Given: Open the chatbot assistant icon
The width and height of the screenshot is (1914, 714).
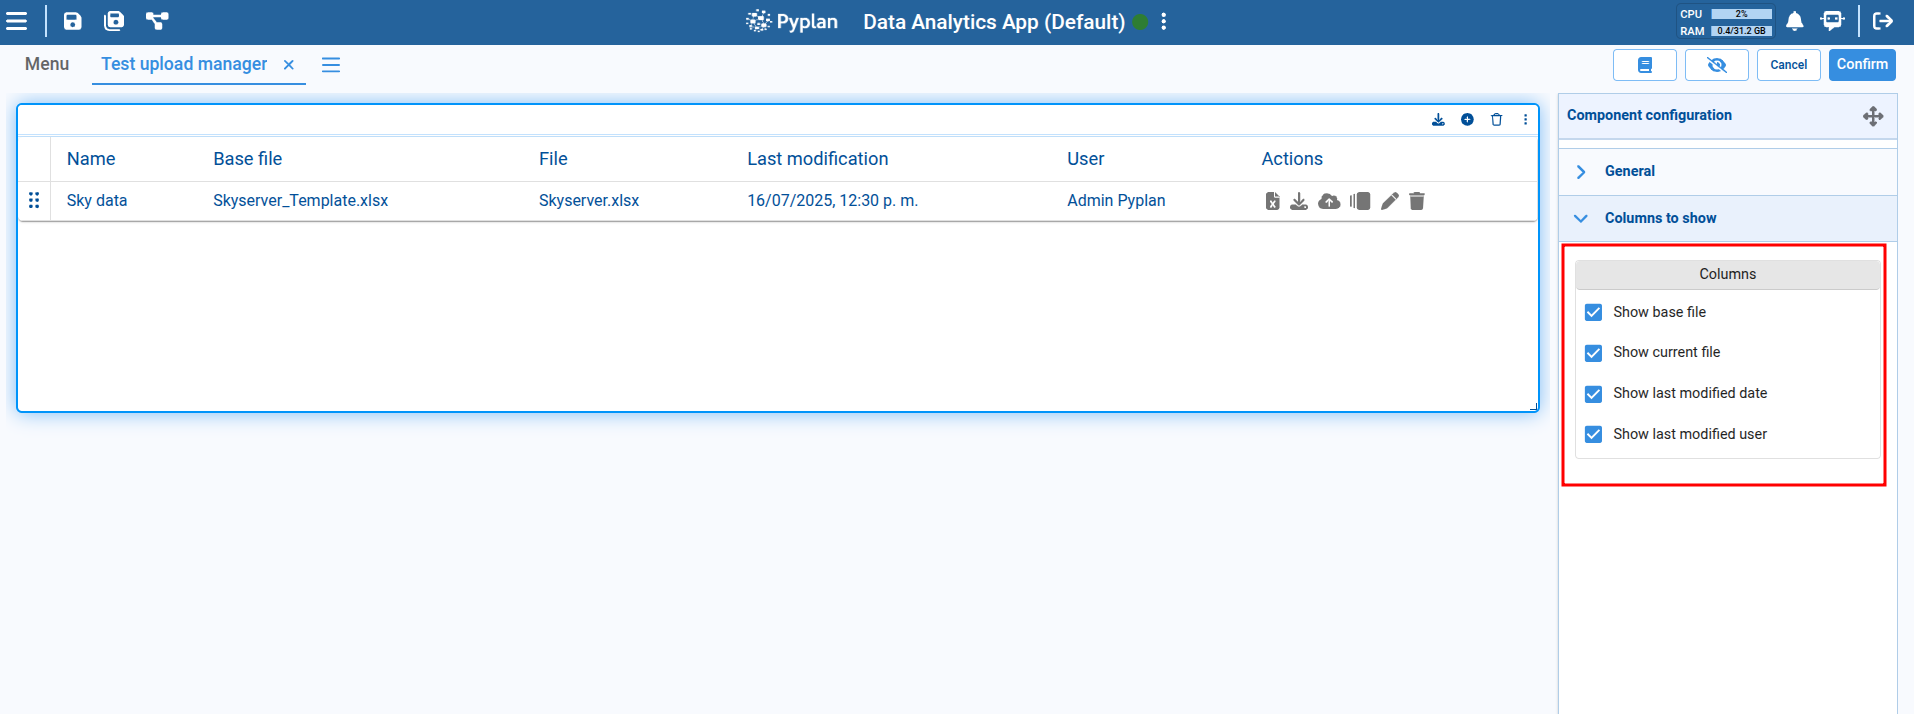Looking at the screenshot, I should (1832, 21).
